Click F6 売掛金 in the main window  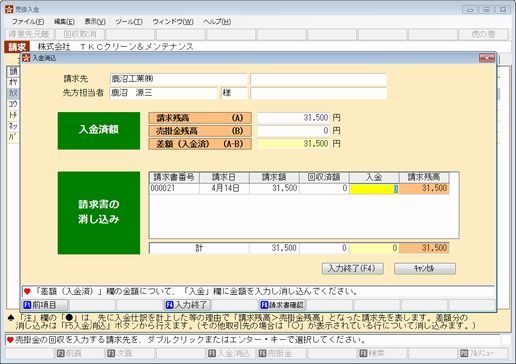coord(281,353)
